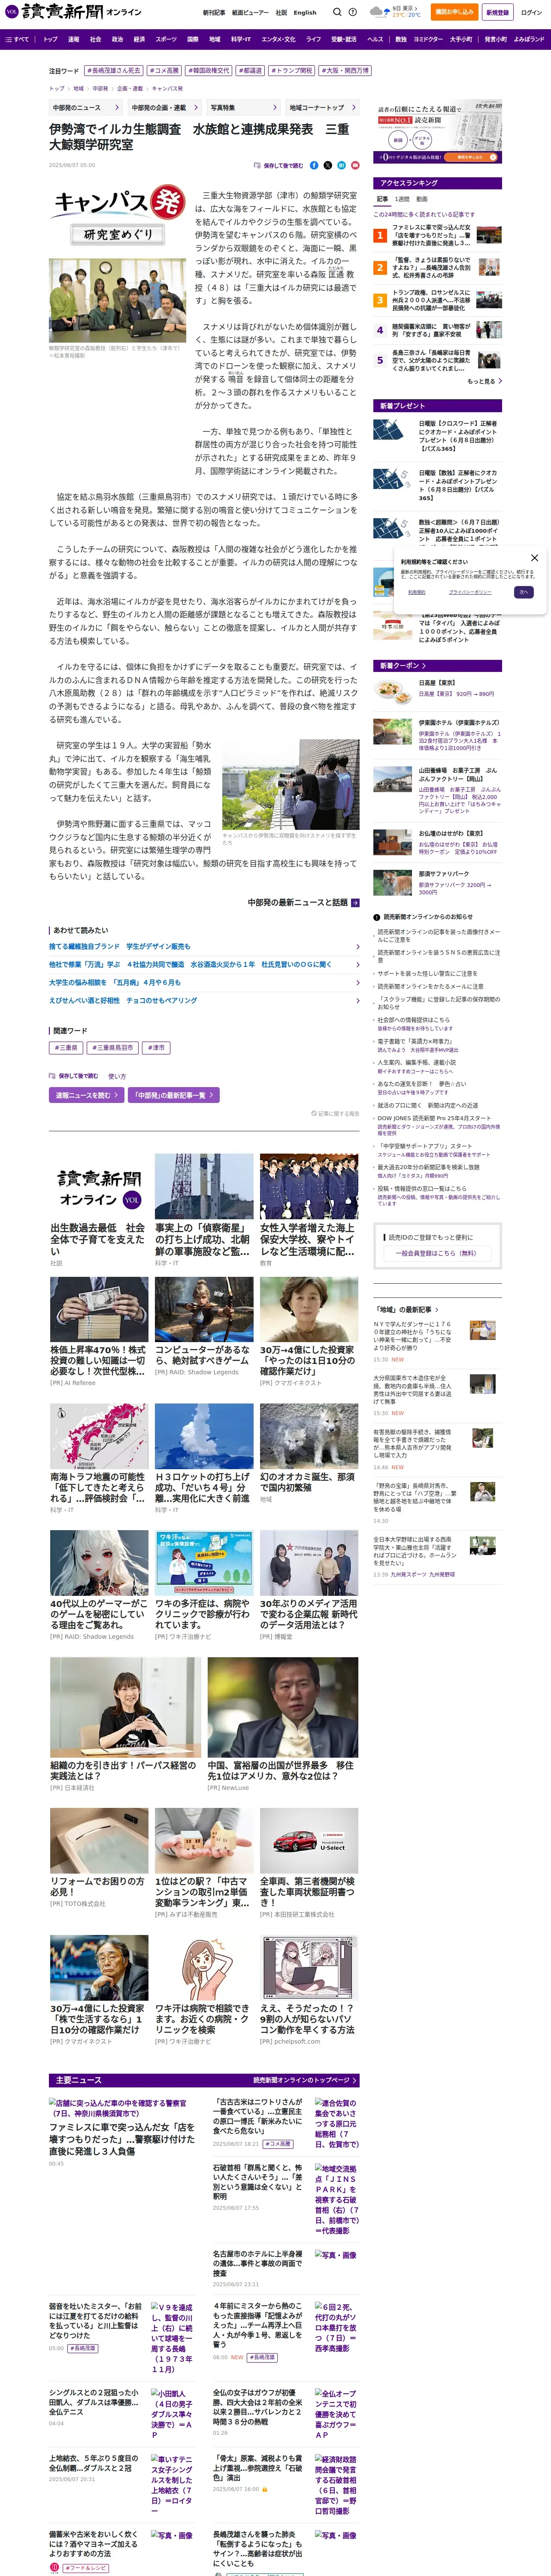Open 中部発の最新ニュースと話題 arrow icon
551x2576 pixels.
click(355, 902)
